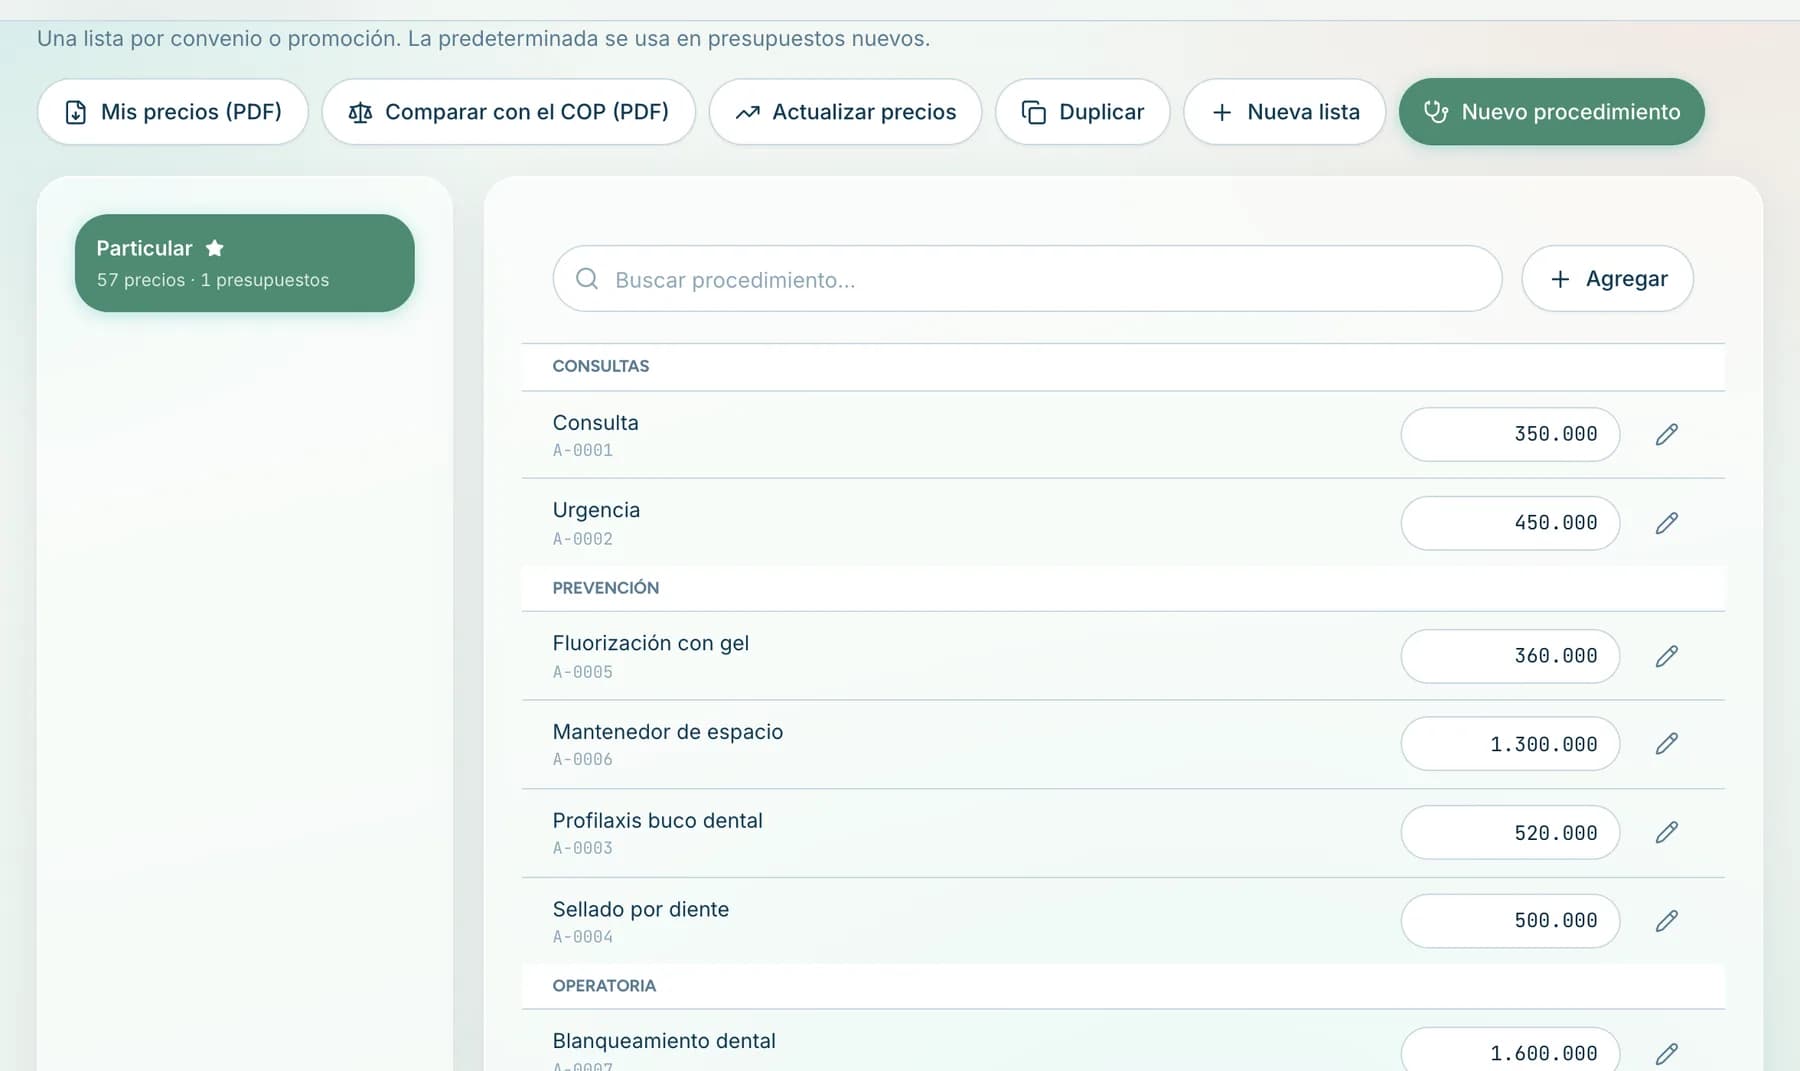The image size is (1800, 1071).
Task: Download Mis precios (PDF)
Action: pos(173,112)
